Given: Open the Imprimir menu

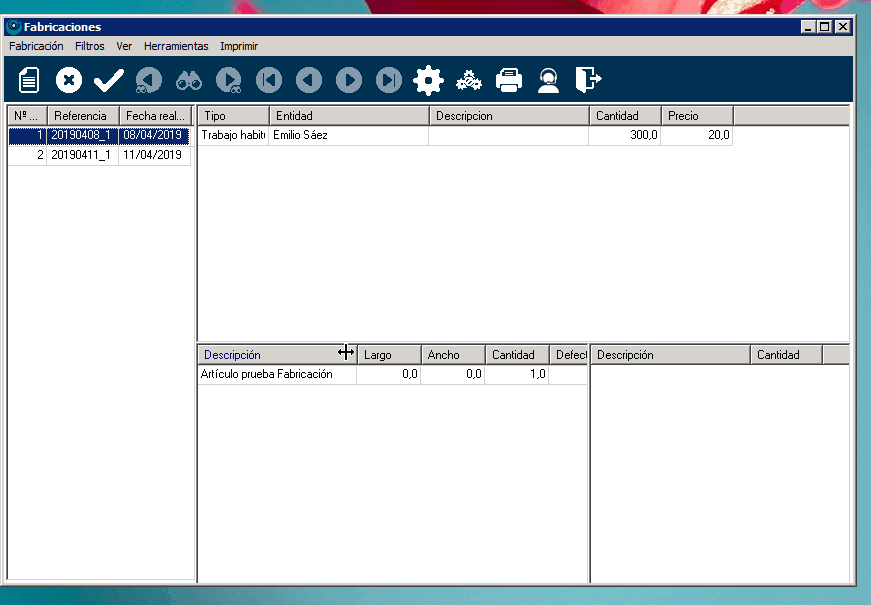Looking at the screenshot, I should pyautogui.click(x=239, y=46).
